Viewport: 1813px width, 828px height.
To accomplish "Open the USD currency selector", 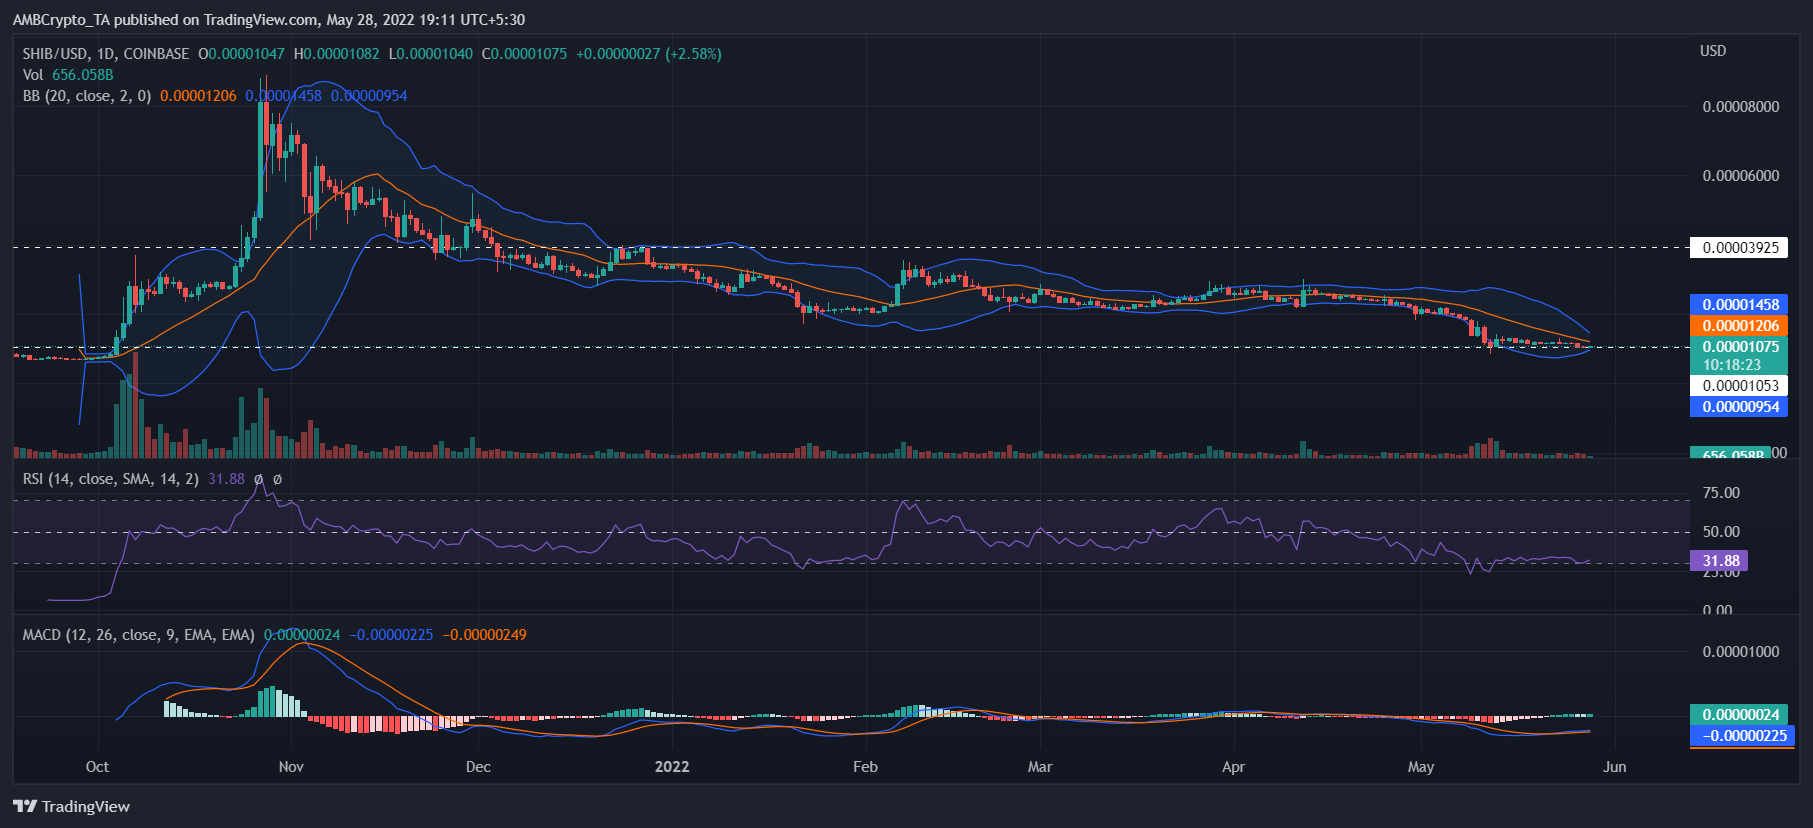I will [1712, 51].
